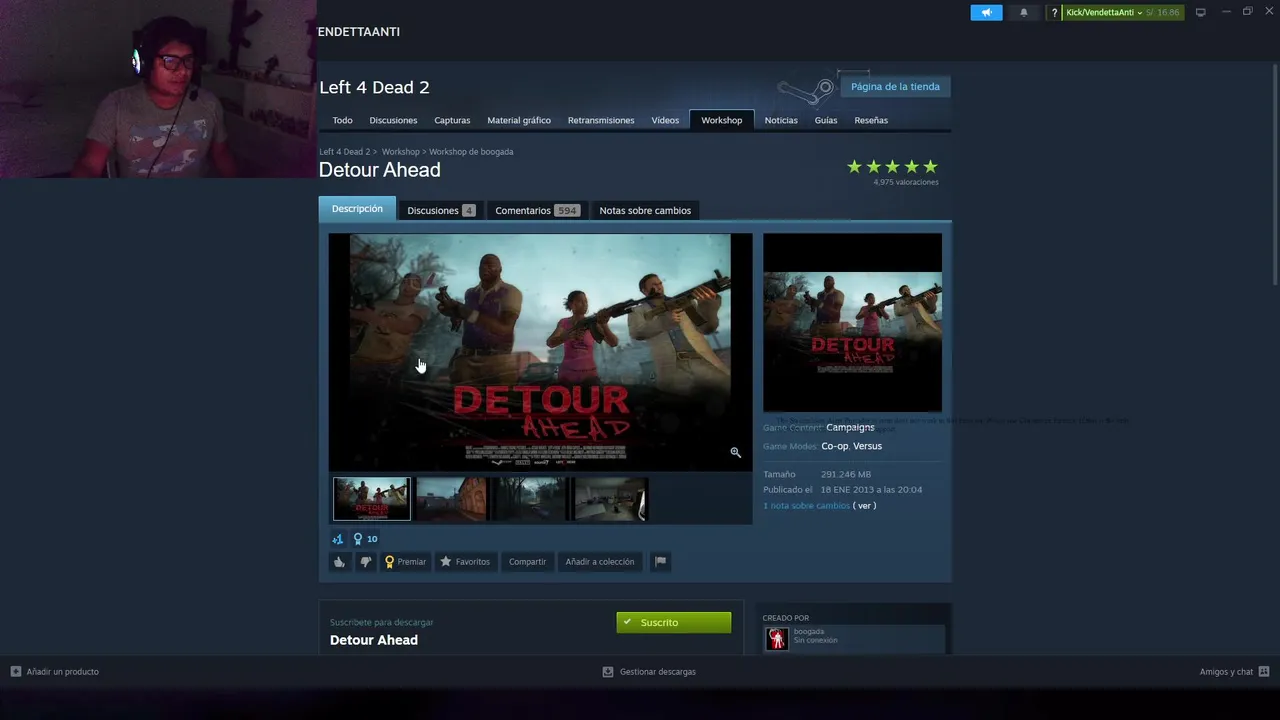Open the Material gráfico tab

point(519,120)
